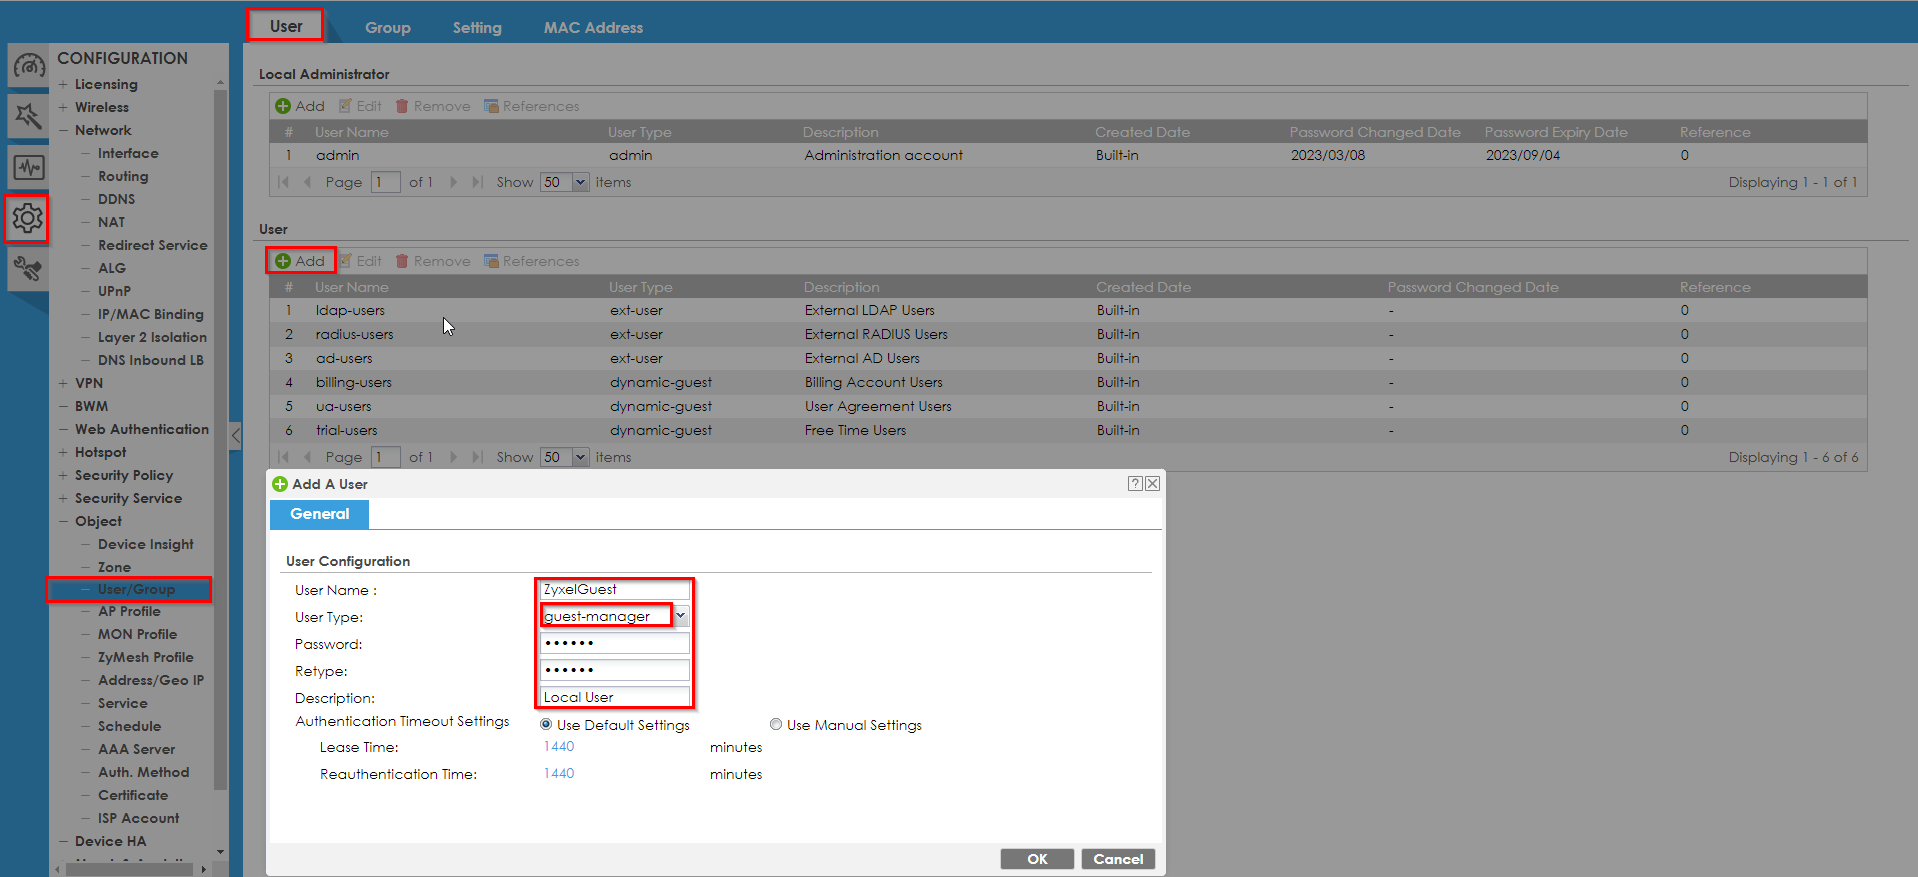Viewport: 1918px width, 877px height.
Task: Switch to the Group tab
Action: 387,28
